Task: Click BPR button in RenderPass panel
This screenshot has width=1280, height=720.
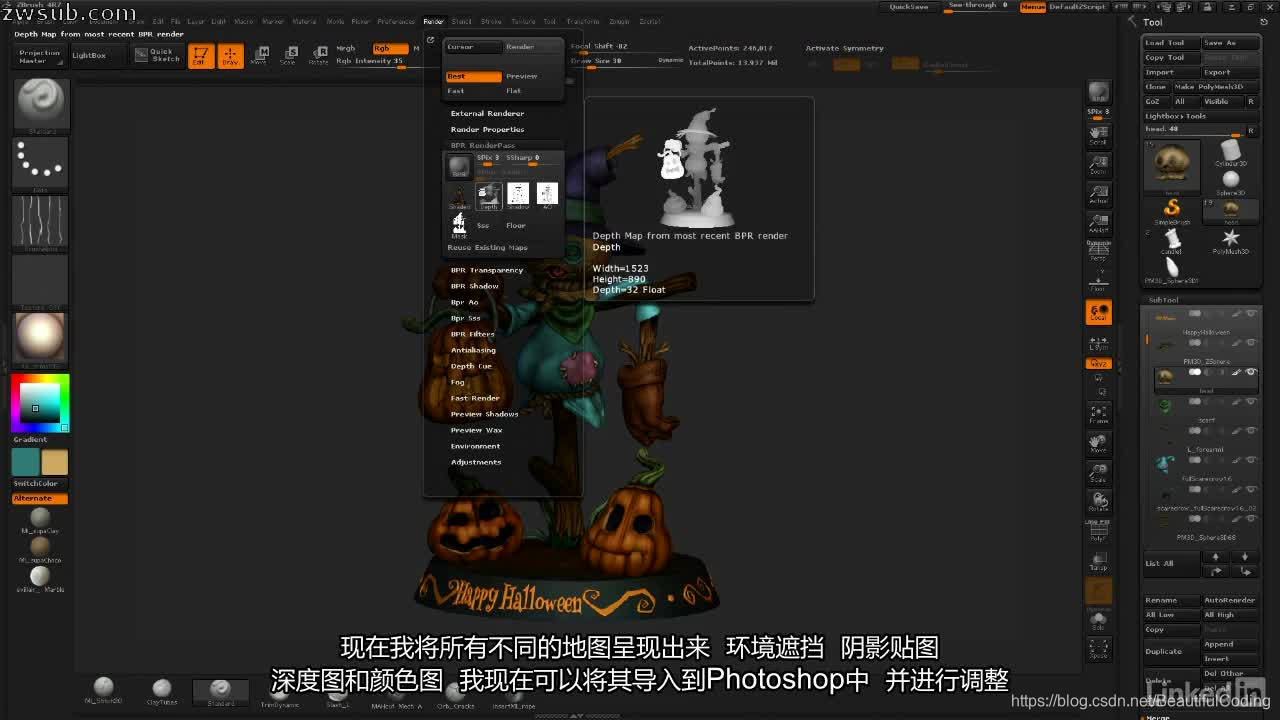Action: click(x=459, y=166)
